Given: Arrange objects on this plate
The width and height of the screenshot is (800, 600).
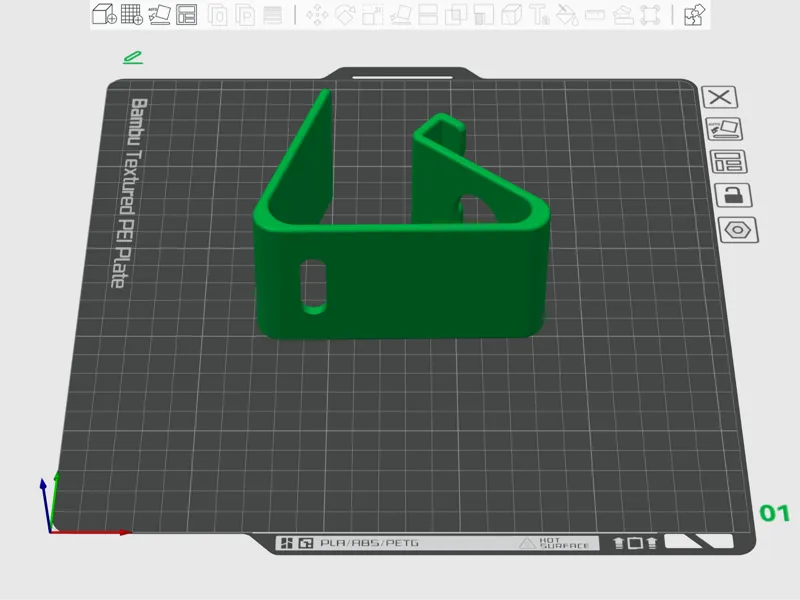Looking at the screenshot, I should coord(728,162).
